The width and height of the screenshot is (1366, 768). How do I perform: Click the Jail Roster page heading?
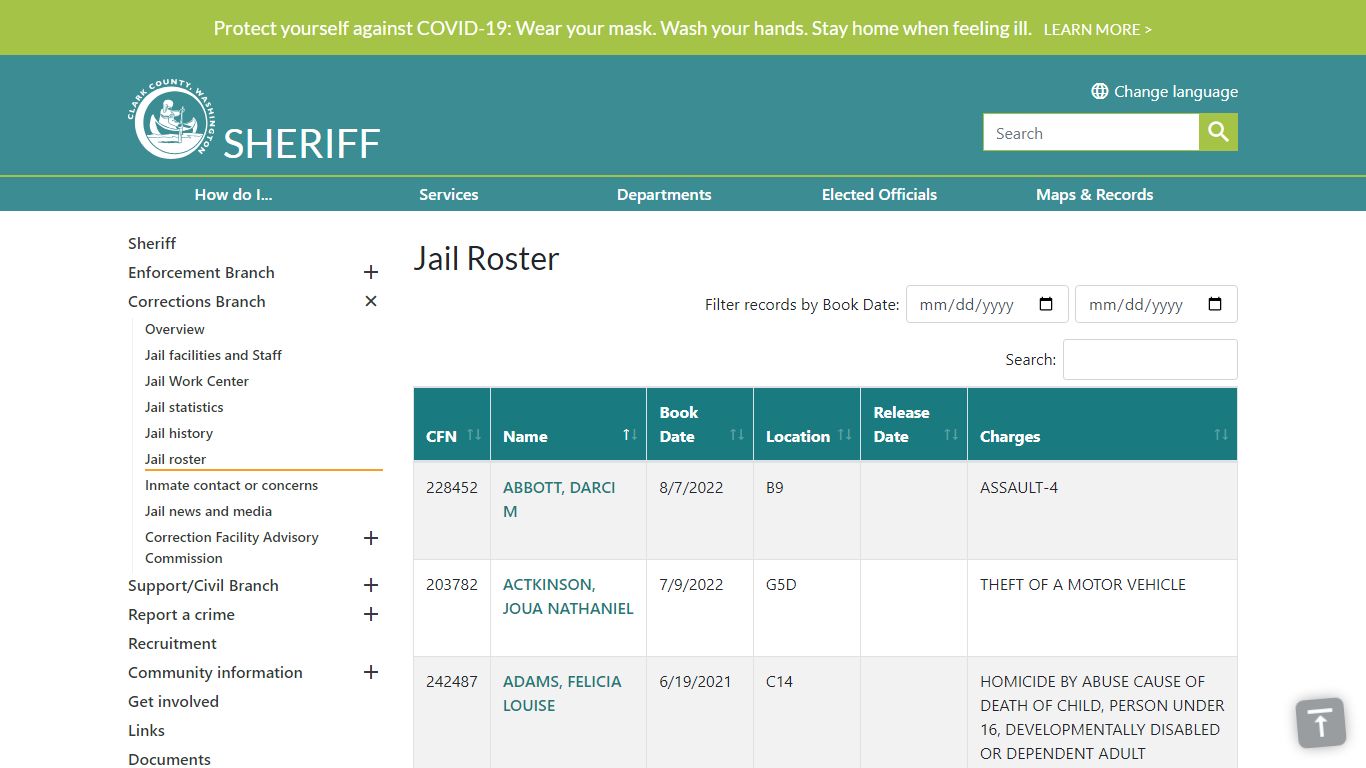[x=486, y=258]
